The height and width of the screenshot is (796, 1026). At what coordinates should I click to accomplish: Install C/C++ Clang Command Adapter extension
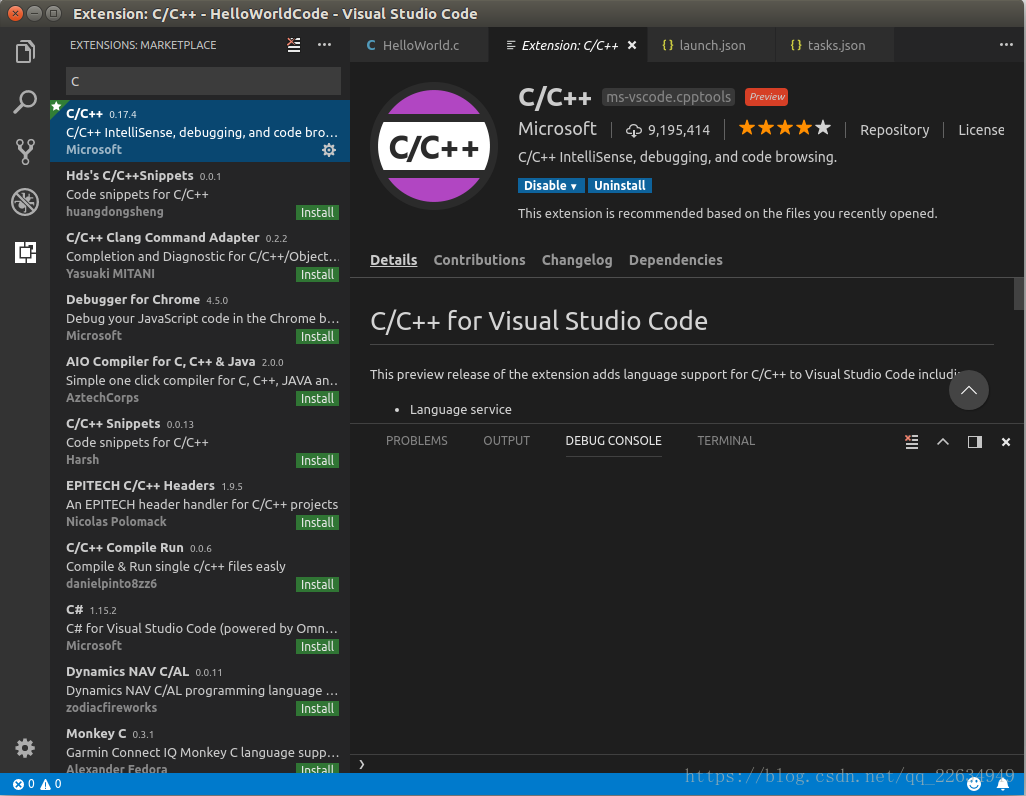(317, 274)
